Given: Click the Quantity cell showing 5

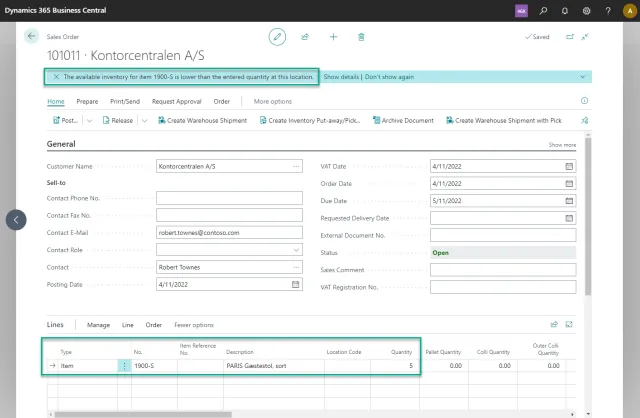Looking at the screenshot, I should (395, 366).
